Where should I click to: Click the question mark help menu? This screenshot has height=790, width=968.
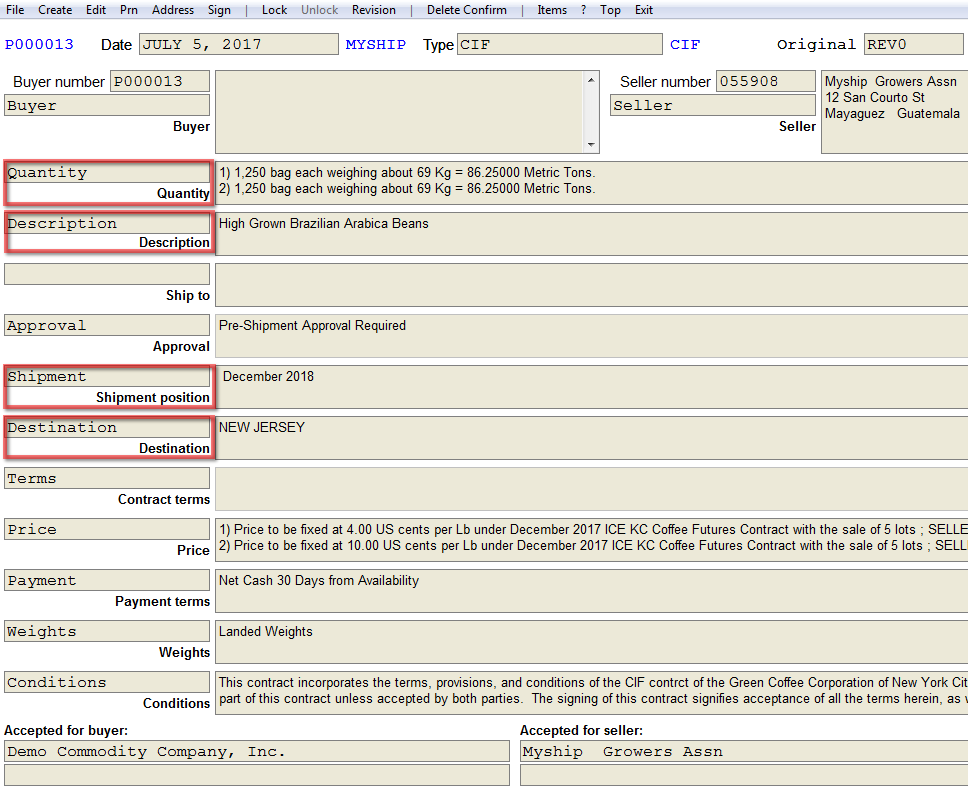tap(583, 10)
